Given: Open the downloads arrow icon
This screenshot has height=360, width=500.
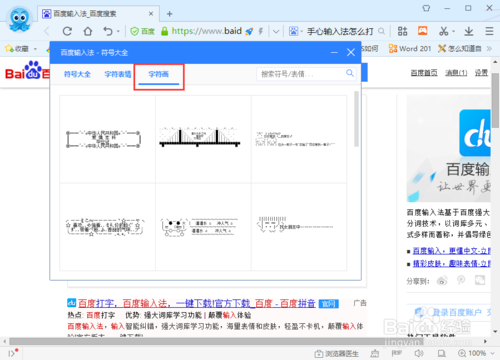Looking at the screenshot, I should pos(469,31).
